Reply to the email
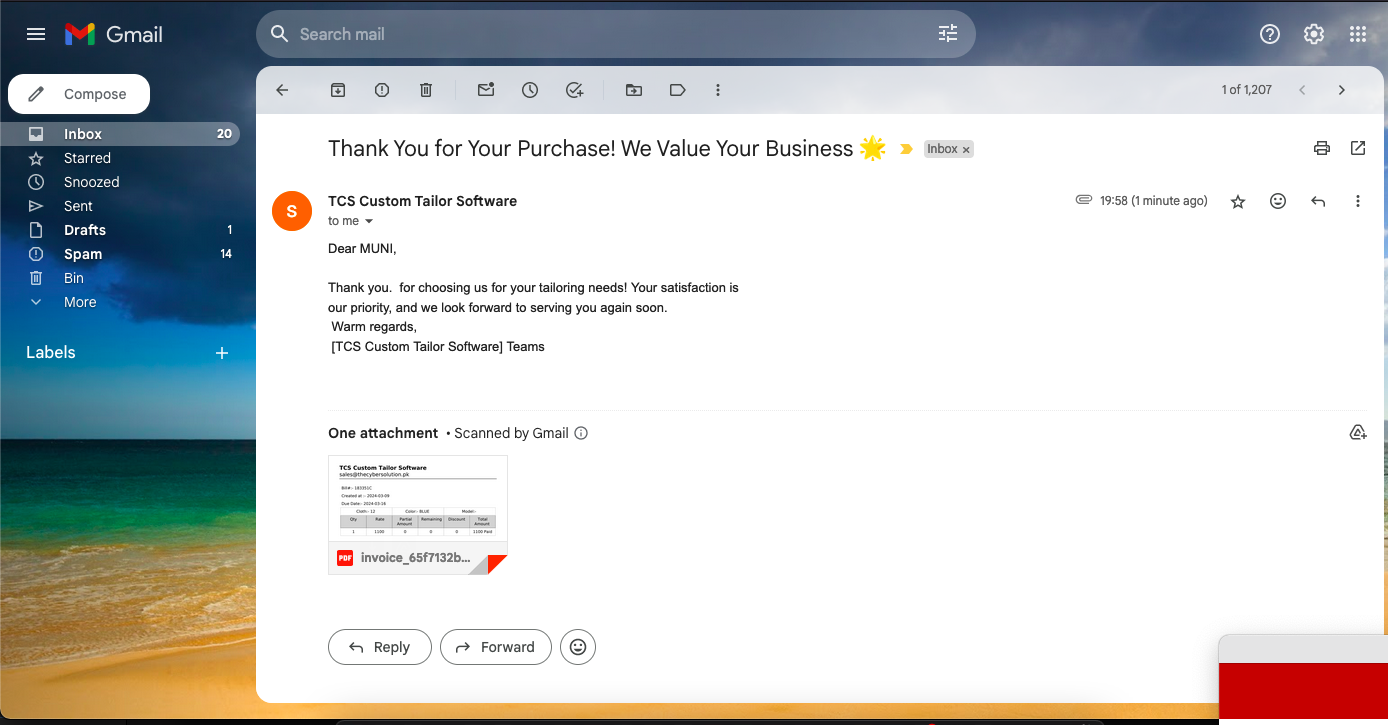Screen dimensions: 1388x725 379,646
